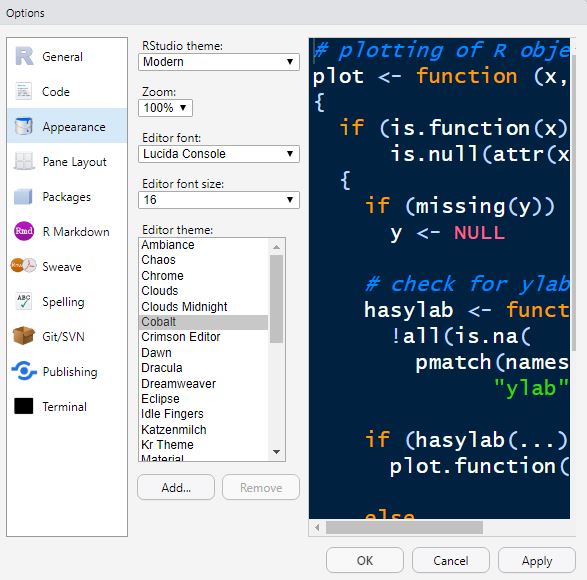
Task: Select the Eclipse editor theme
Action: [203, 399]
